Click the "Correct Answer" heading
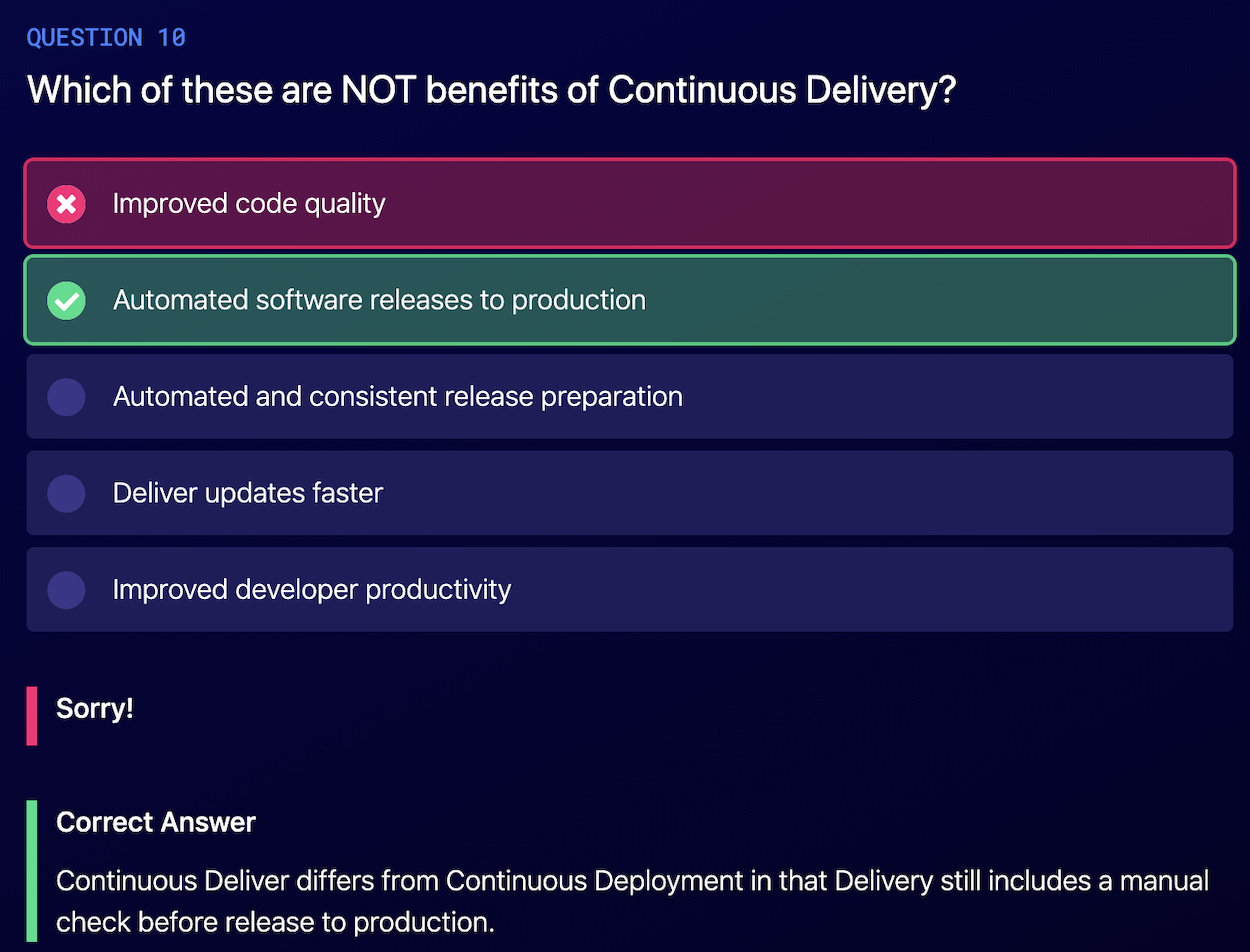The width and height of the screenshot is (1250, 952). (x=156, y=823)
